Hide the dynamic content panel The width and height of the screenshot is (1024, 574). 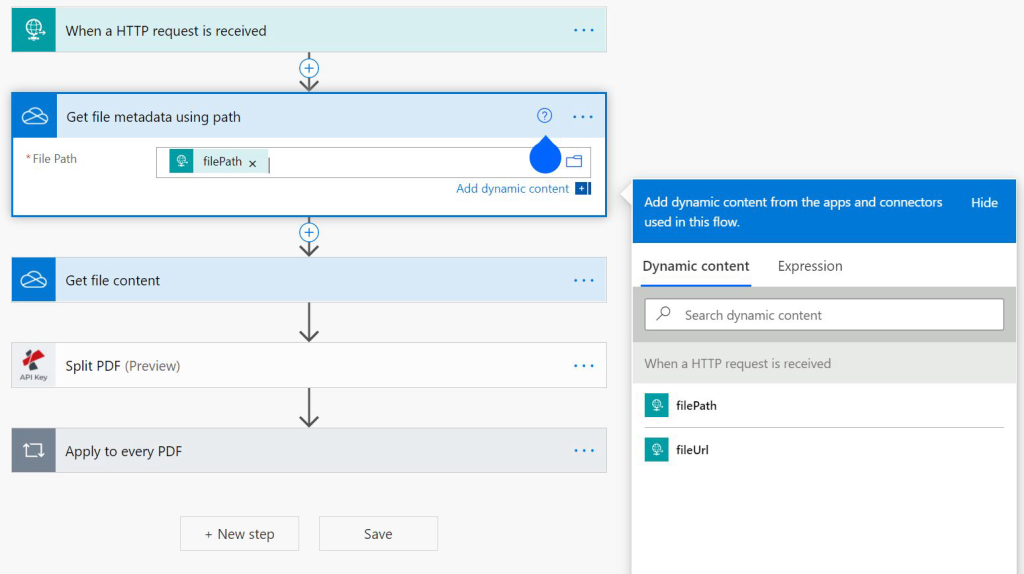pyautogui.click(x=984, y=202)
